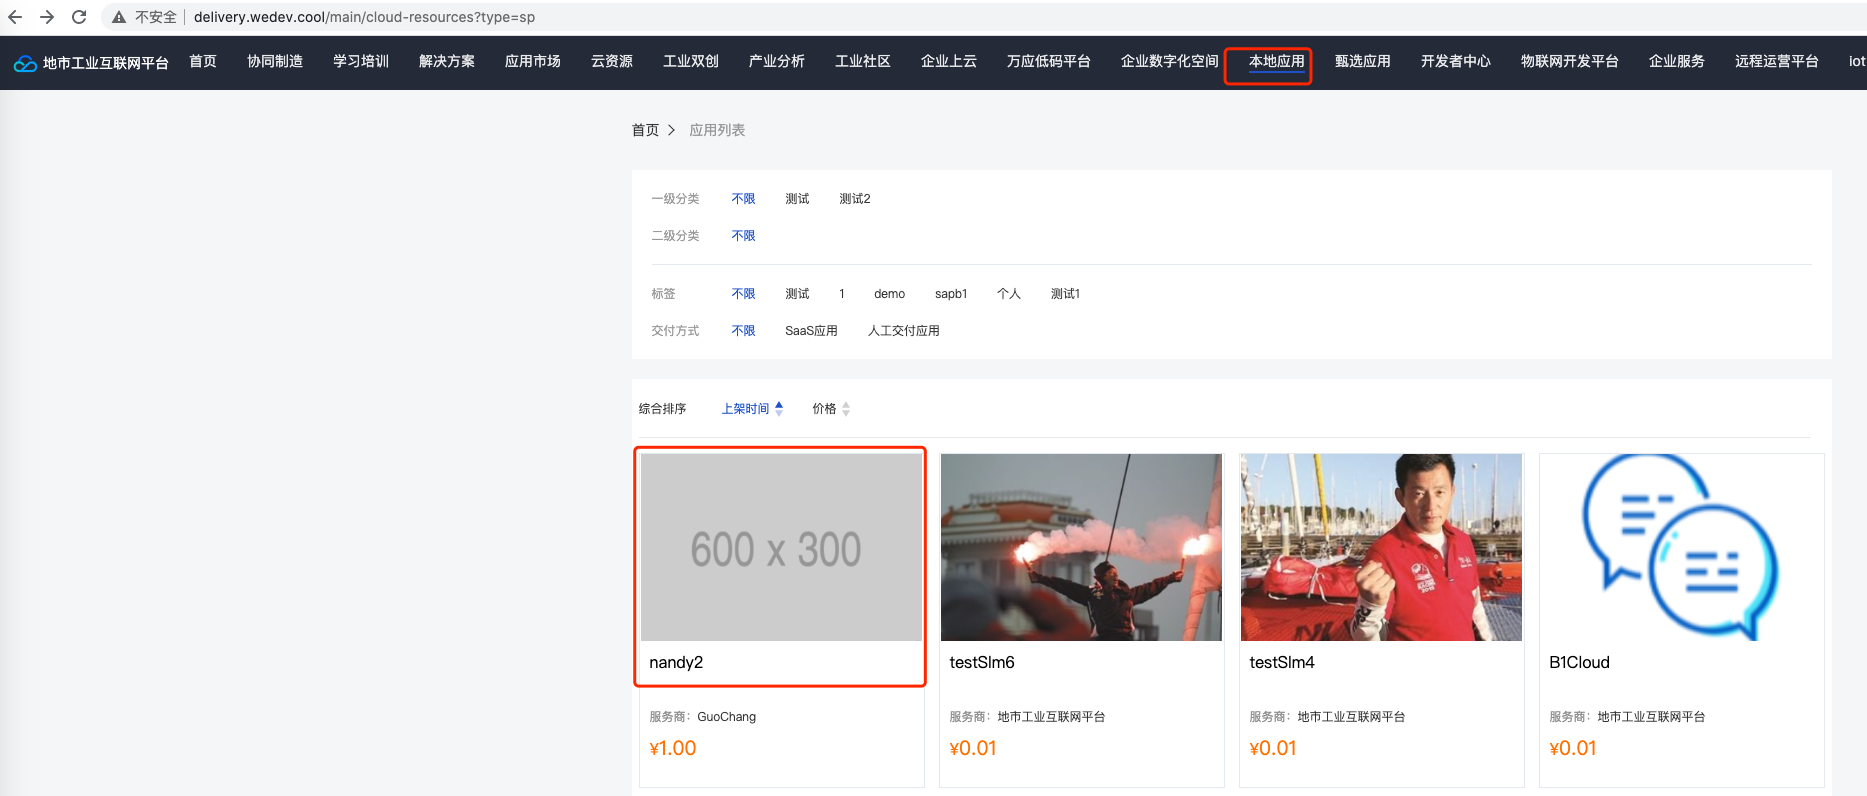Open 工业社区 navigation item

tap(863, 62)
